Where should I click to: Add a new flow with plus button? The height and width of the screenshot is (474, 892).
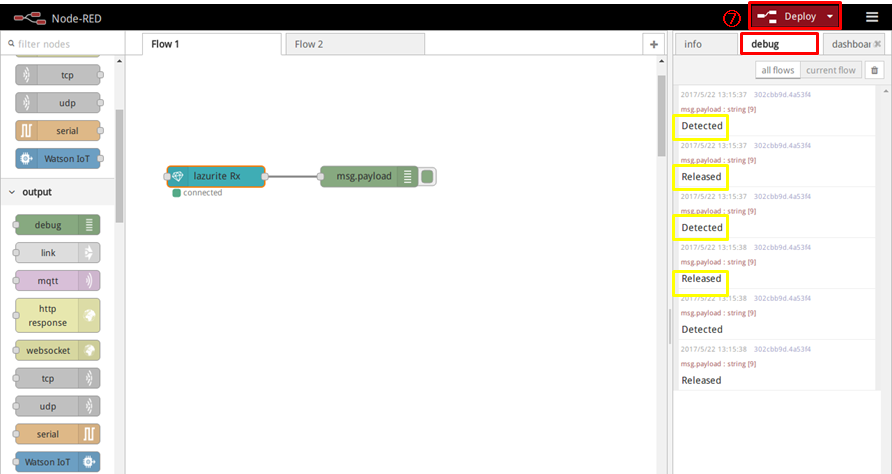[654, 44]
